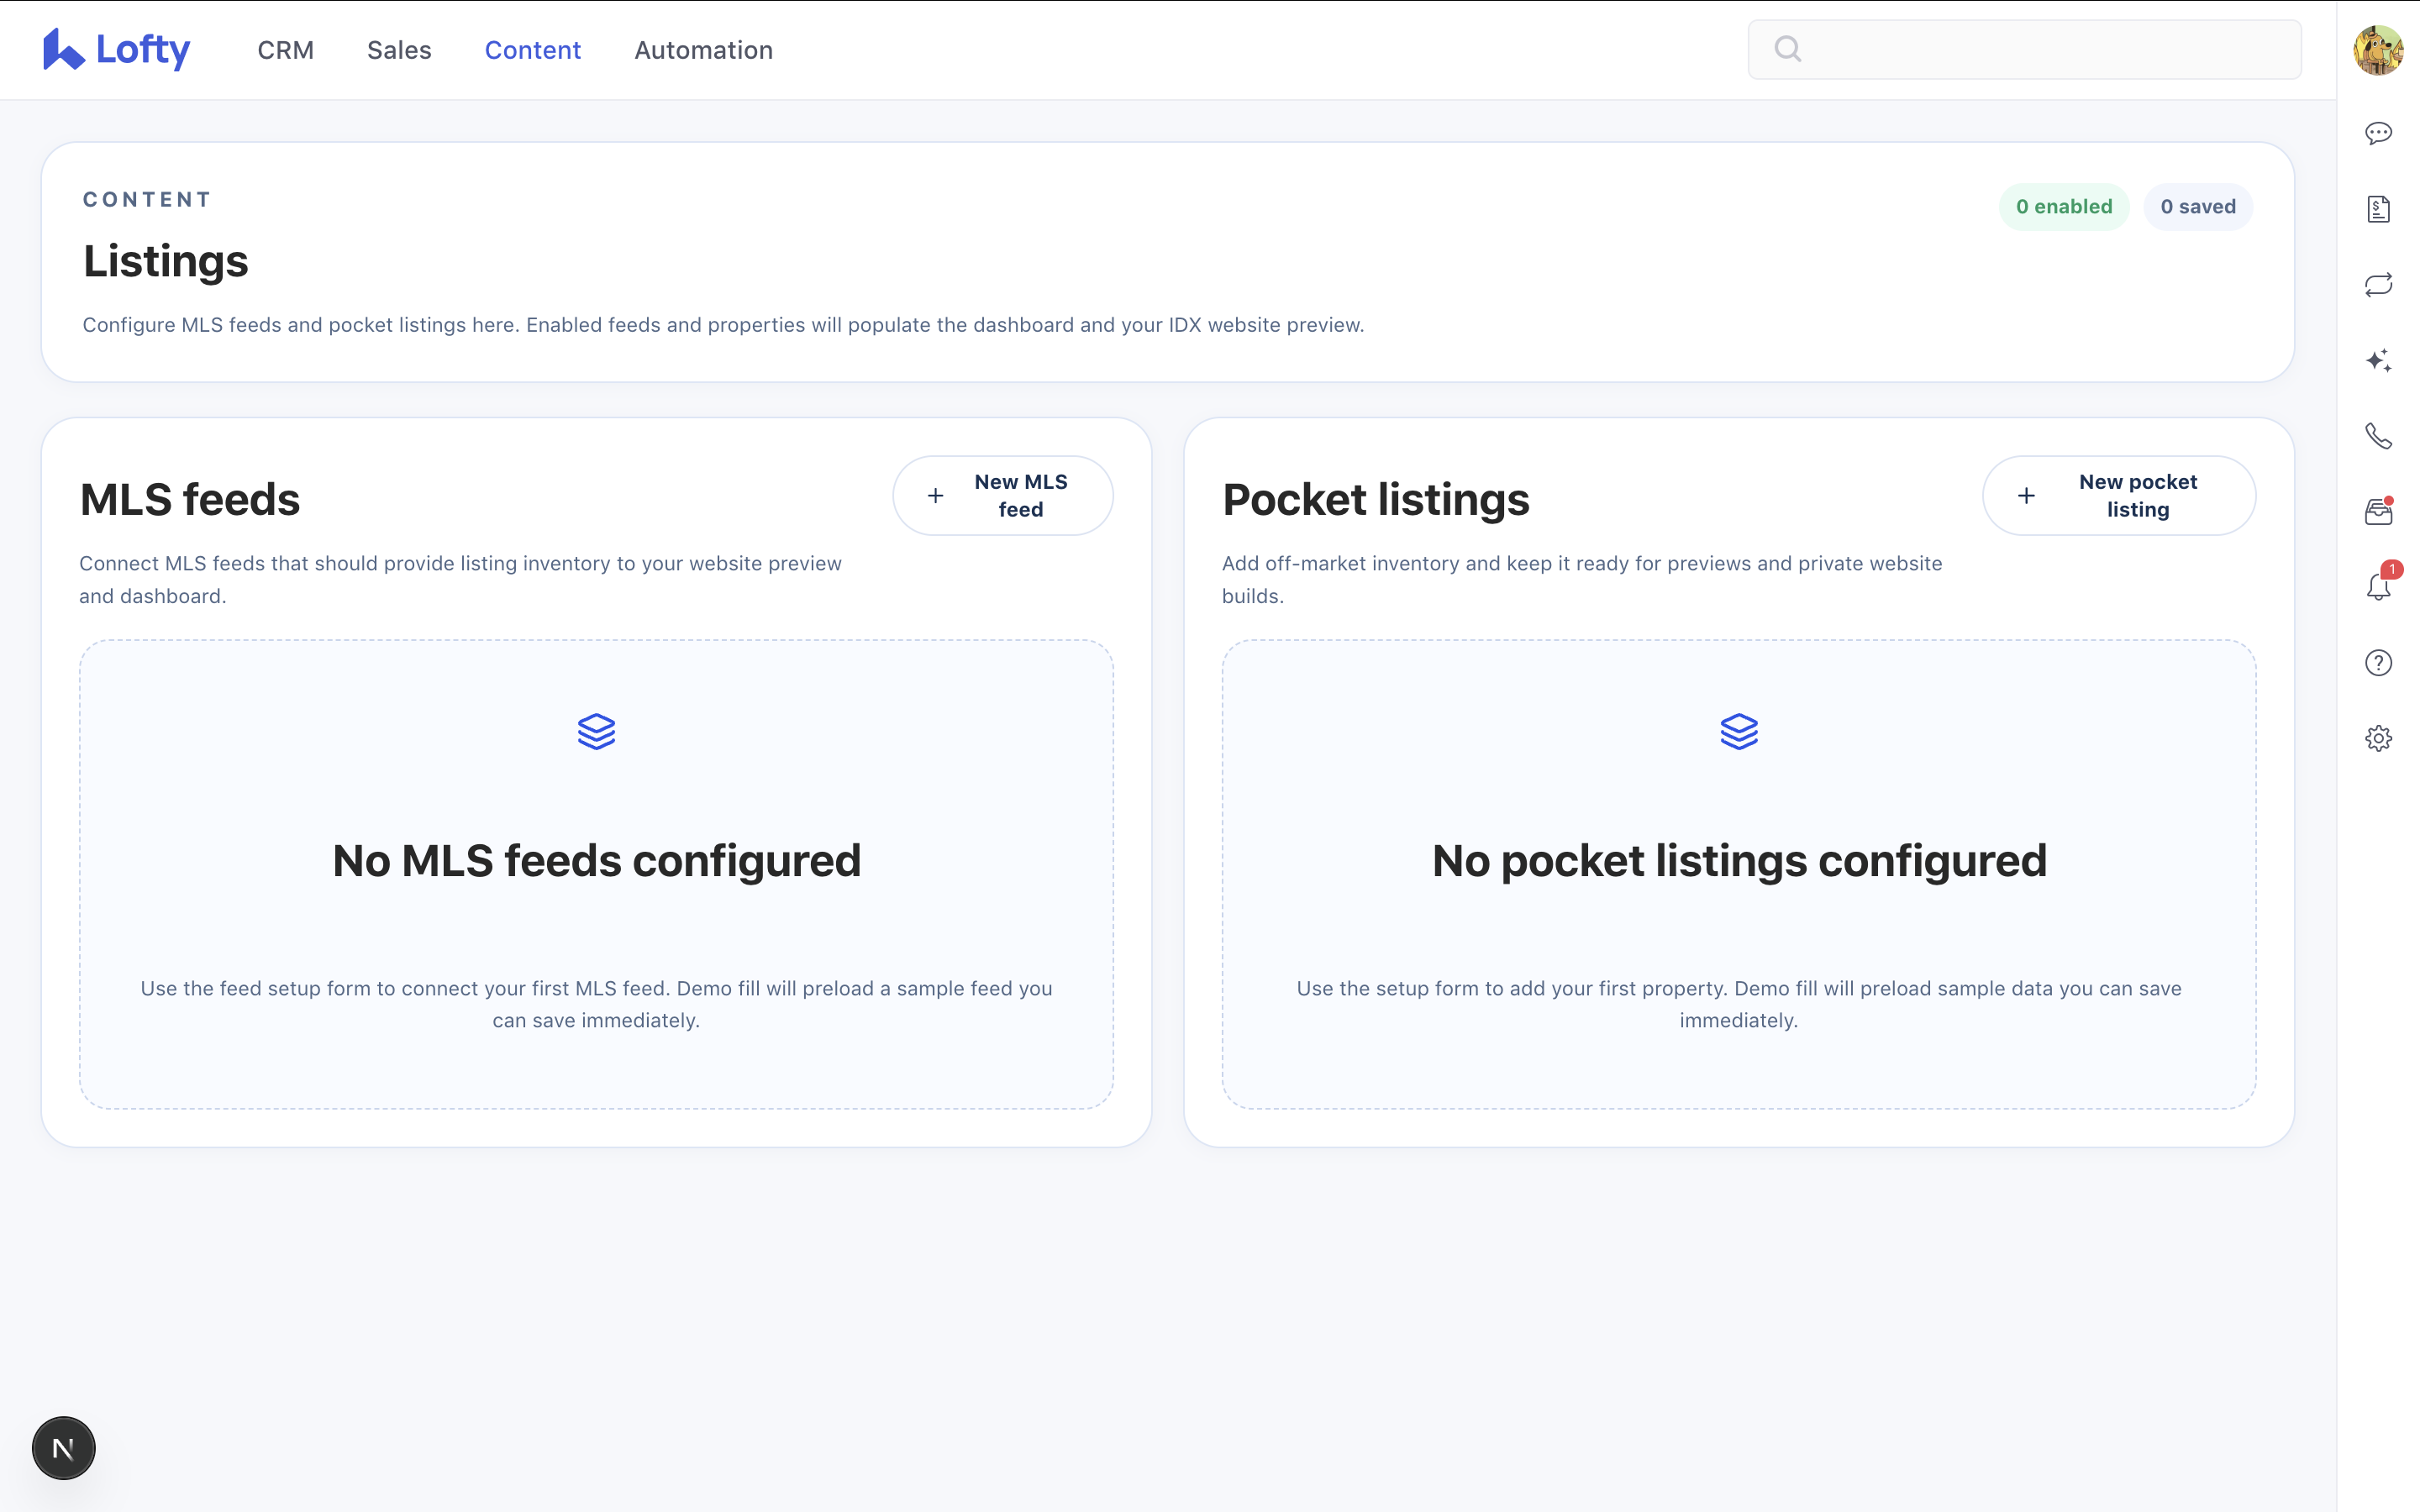Click the New pocket listing button
The width and height of the screenshot is (2420, 1512).
[2118, 496]
